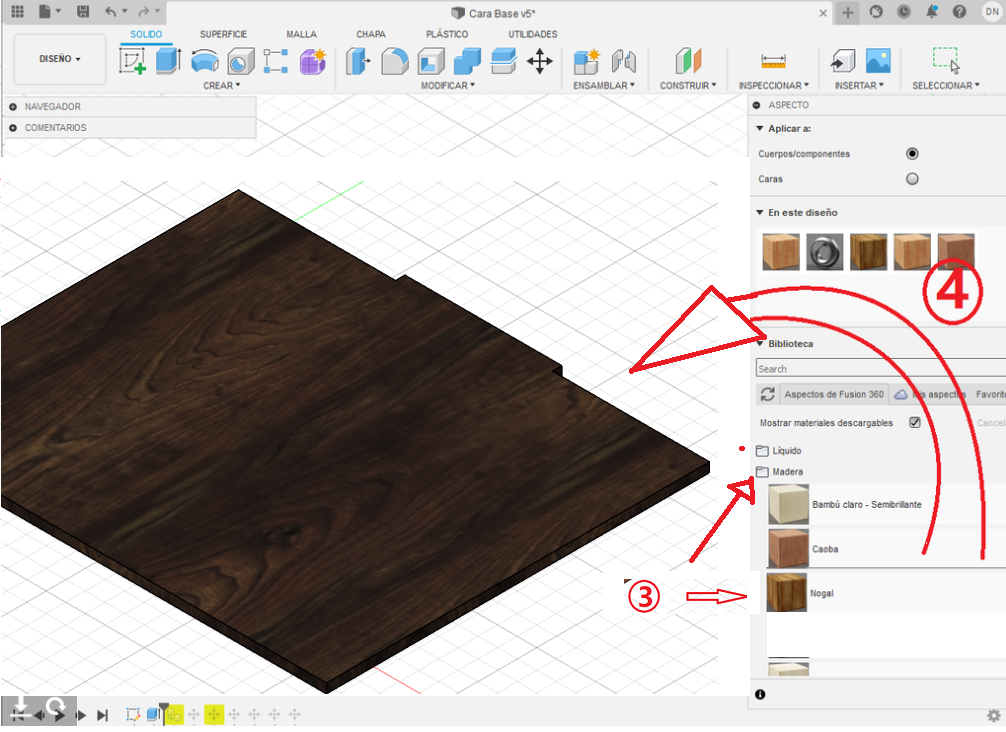Select the Joint tool
The image size is (1006, 732).
[624, 61]
